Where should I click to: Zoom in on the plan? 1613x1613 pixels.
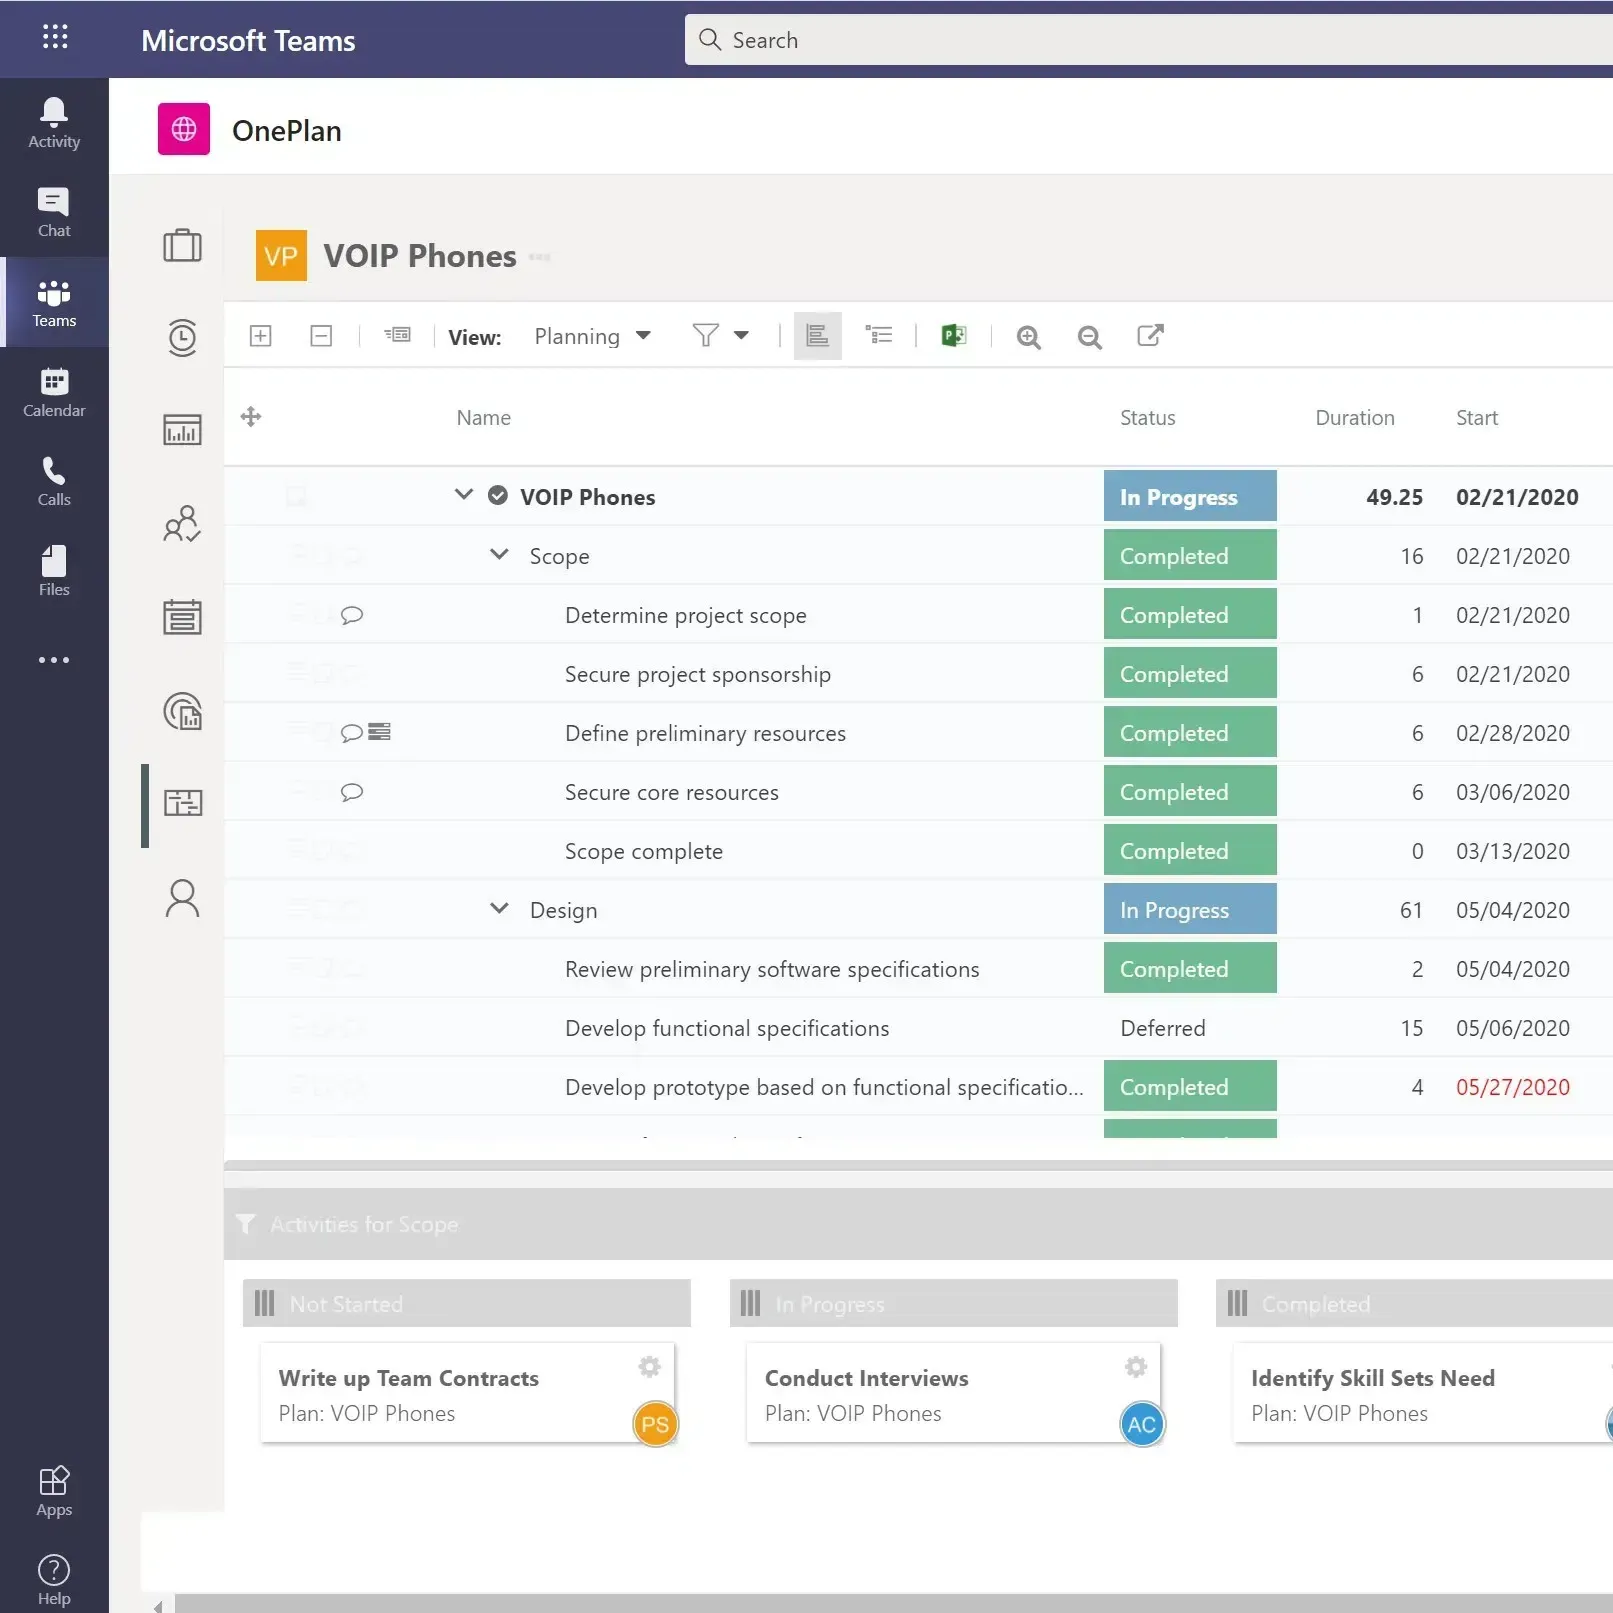[1028, 337]
